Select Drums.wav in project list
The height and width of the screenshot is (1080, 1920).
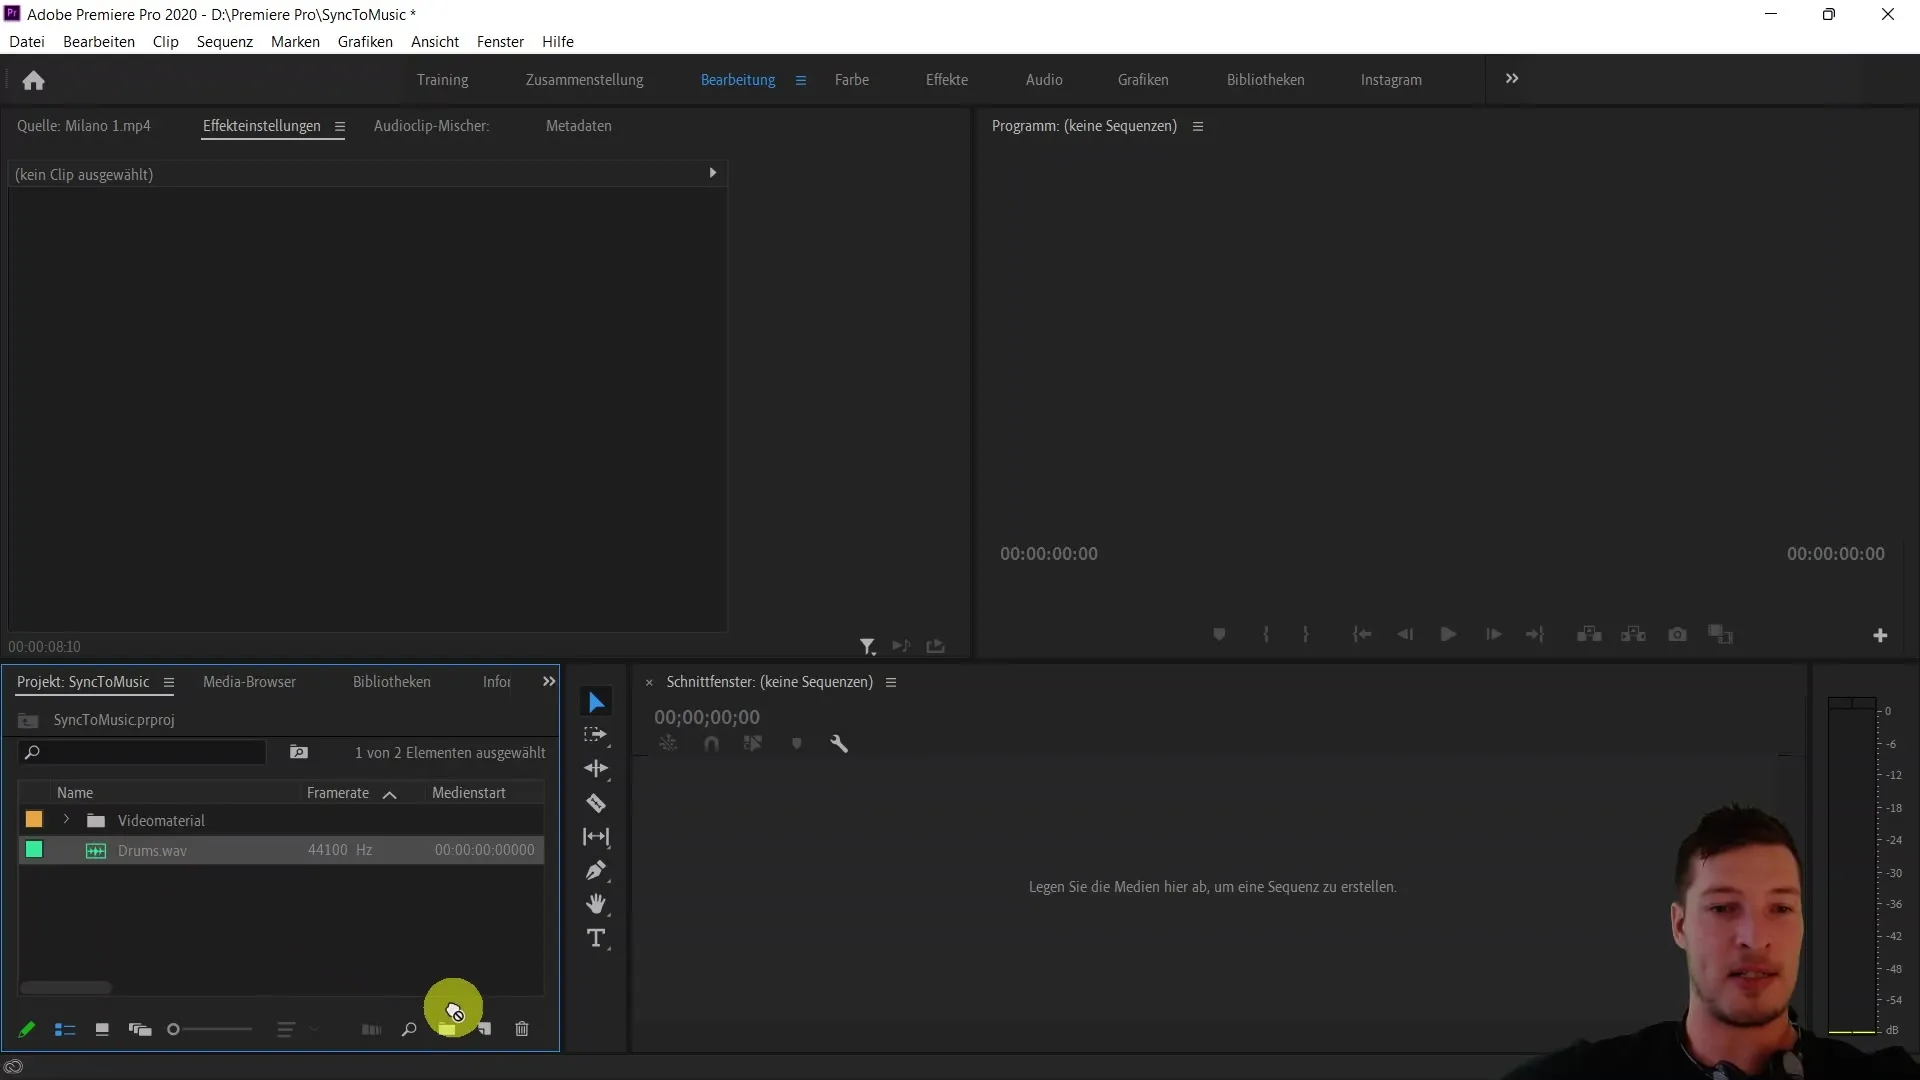[281, 850]
